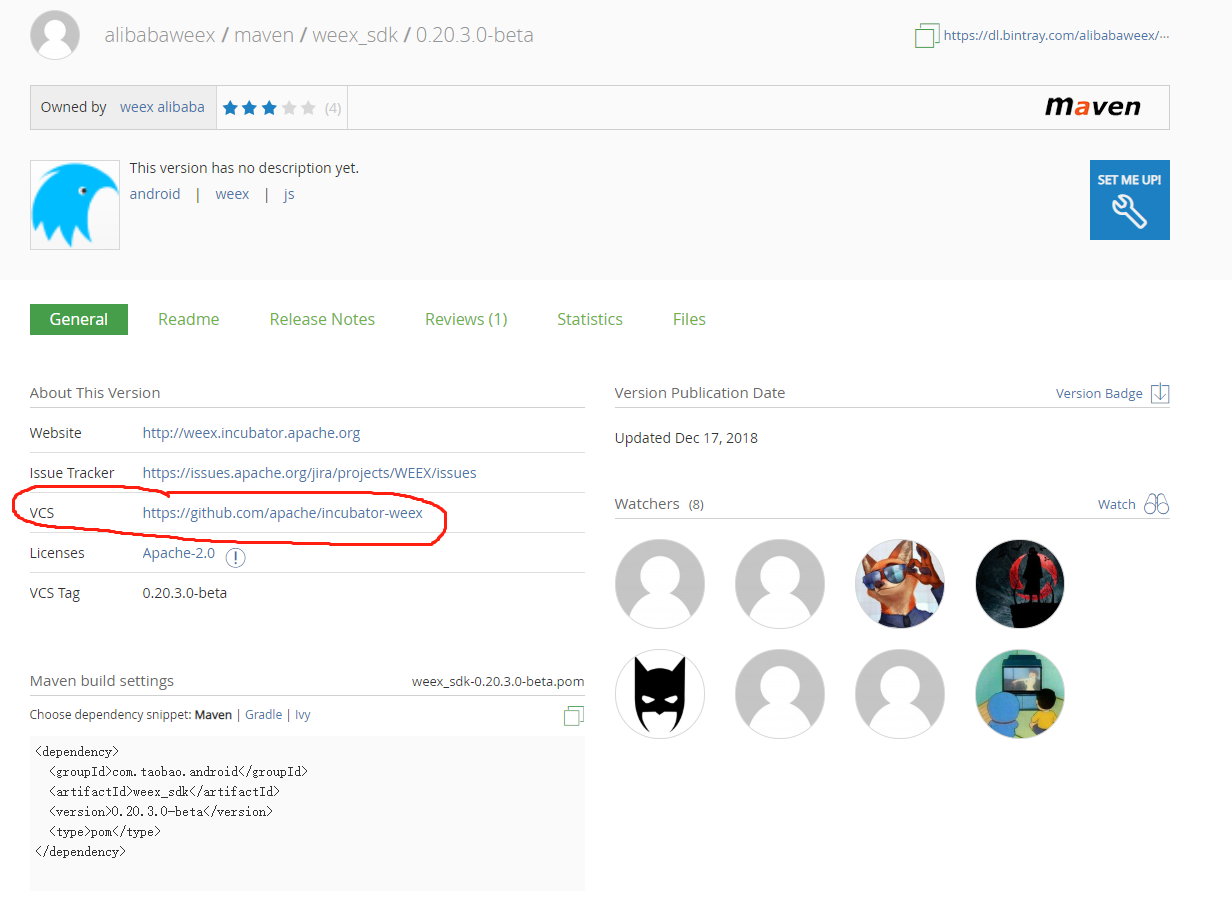Image resolution: width=1232 pixels, height=898 pixels.
Task: Open the SET ME UP wrench button
Action: [x=1129, y=200]
